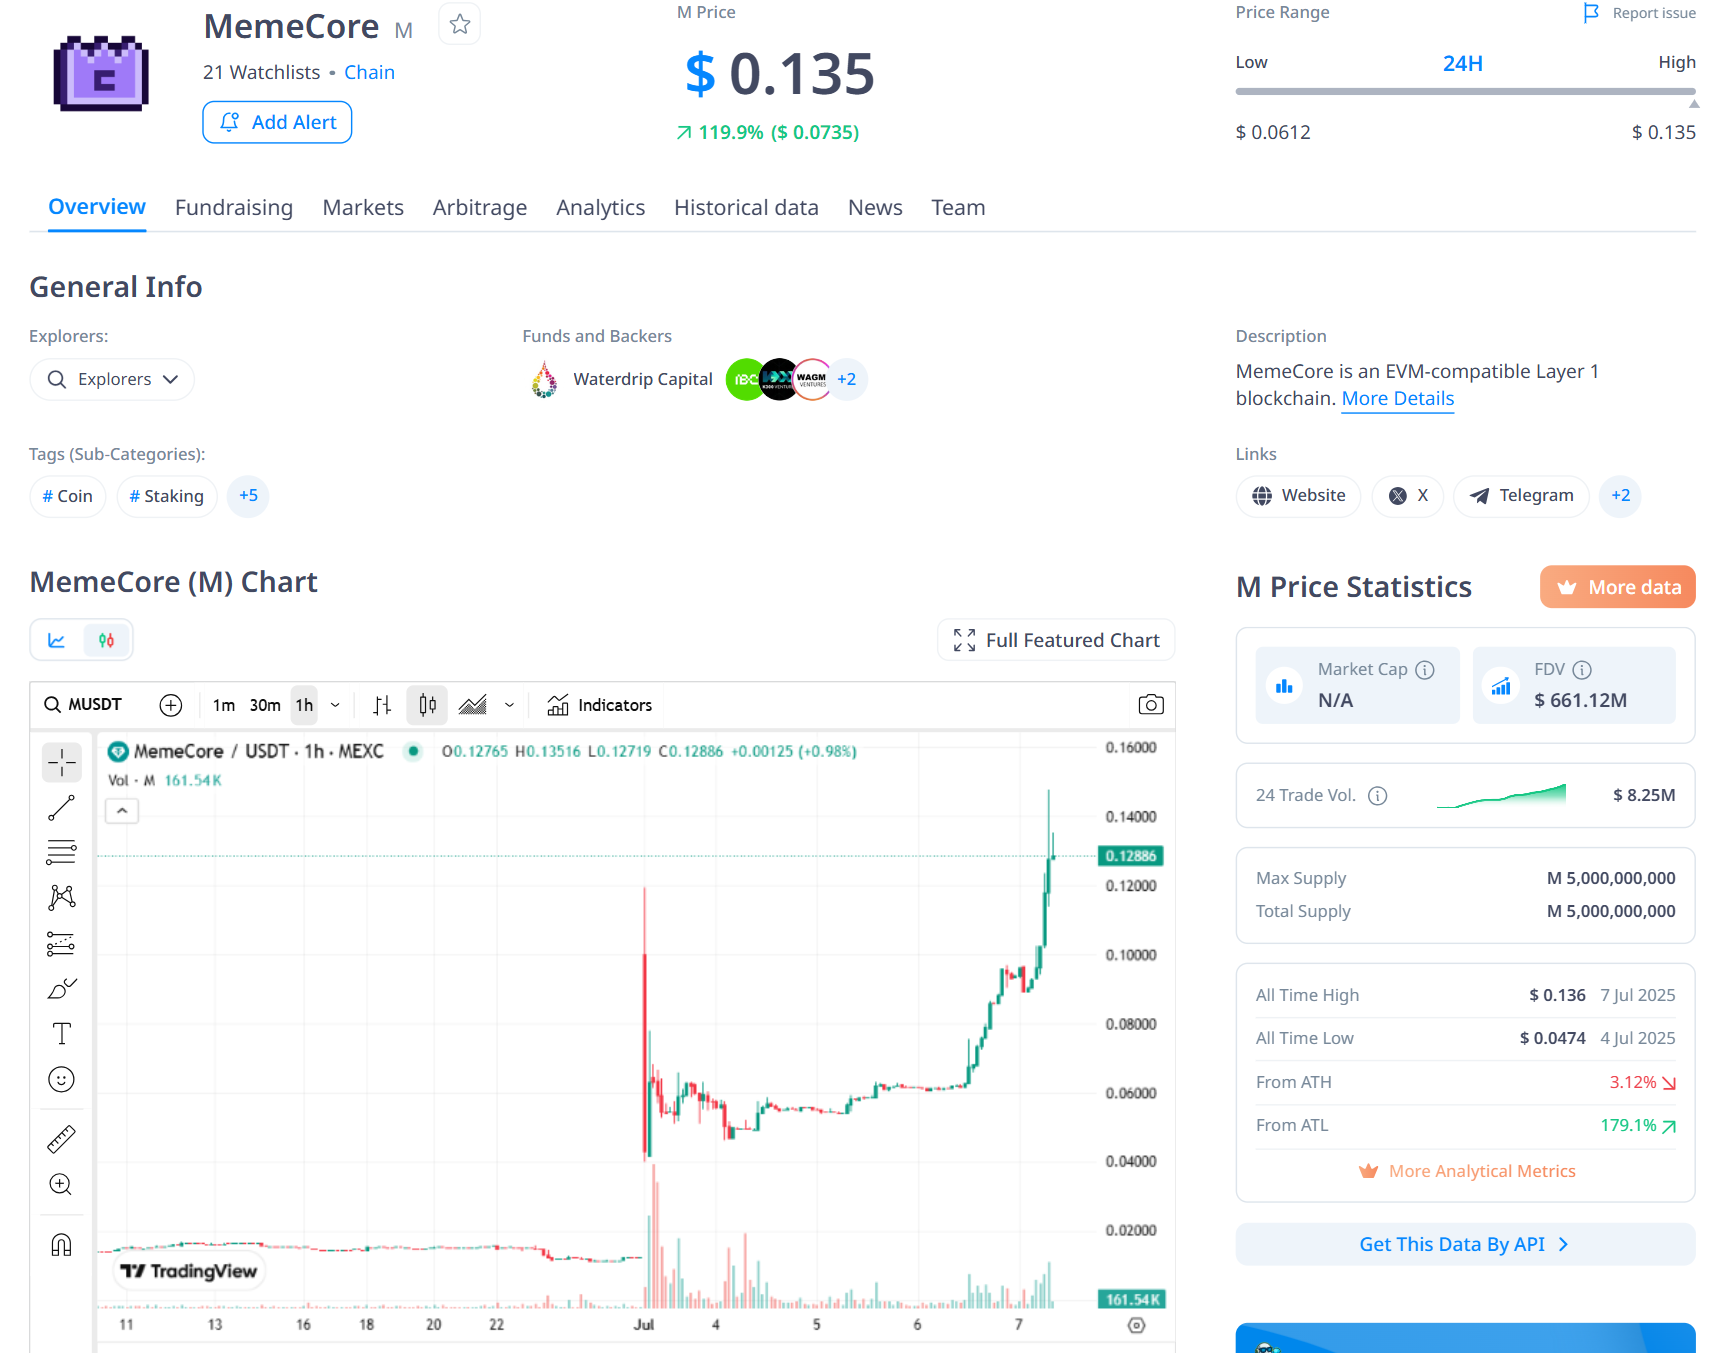Select bar chart style icon
The image size is (1713, 1353).
coord(382,705)
